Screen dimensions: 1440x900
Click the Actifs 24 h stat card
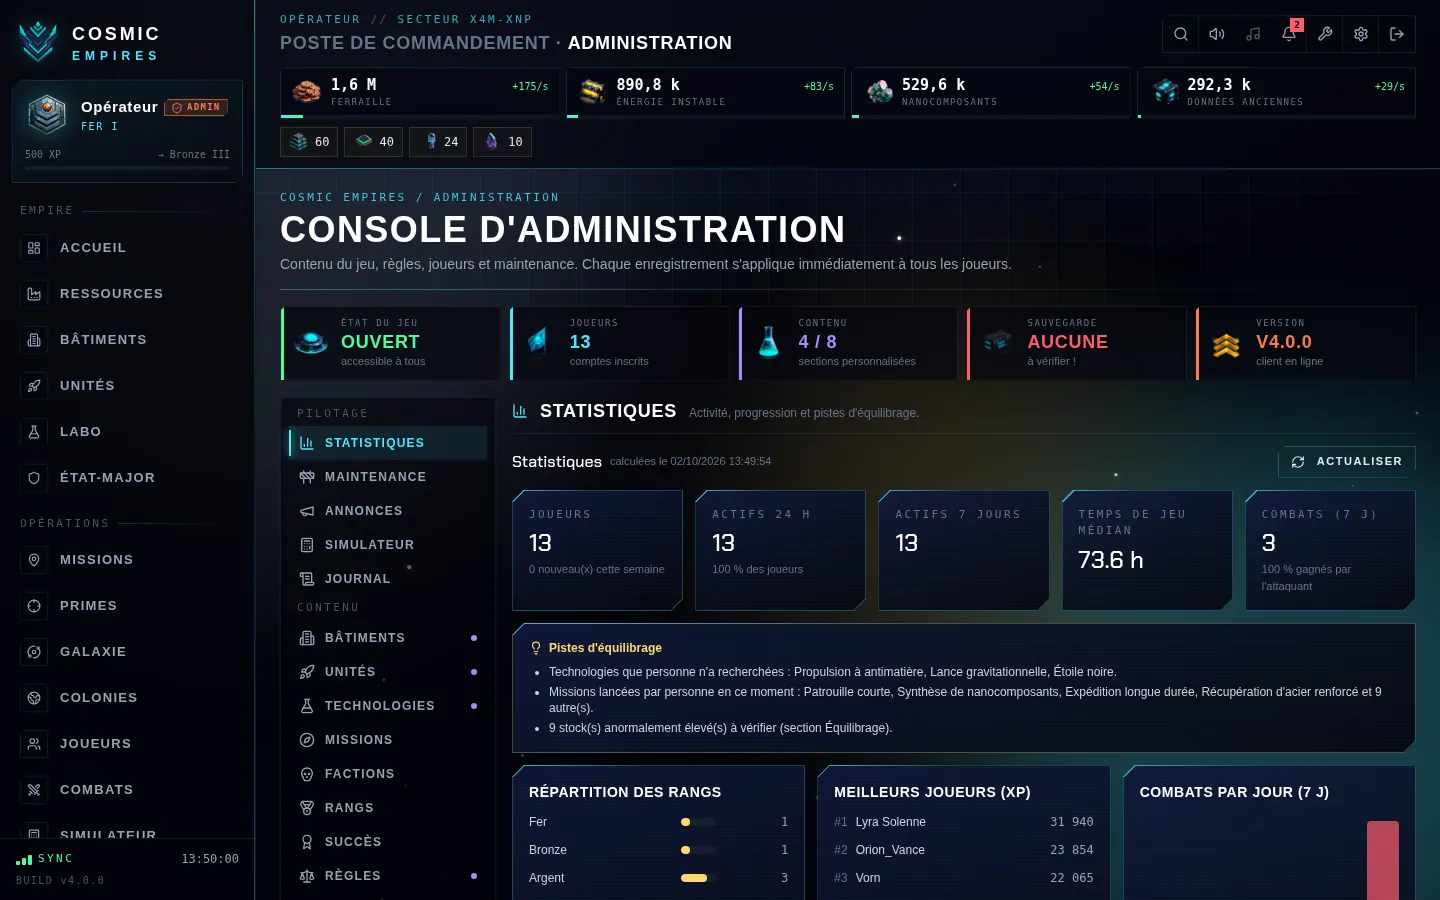click(x=780, y=550)
